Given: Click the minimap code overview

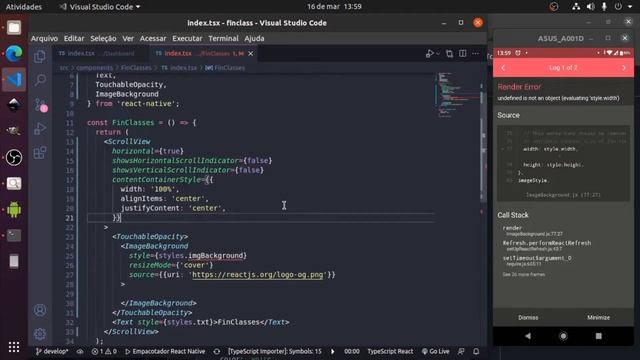Looking at the screenshot, I should click(x=456, y=95).
